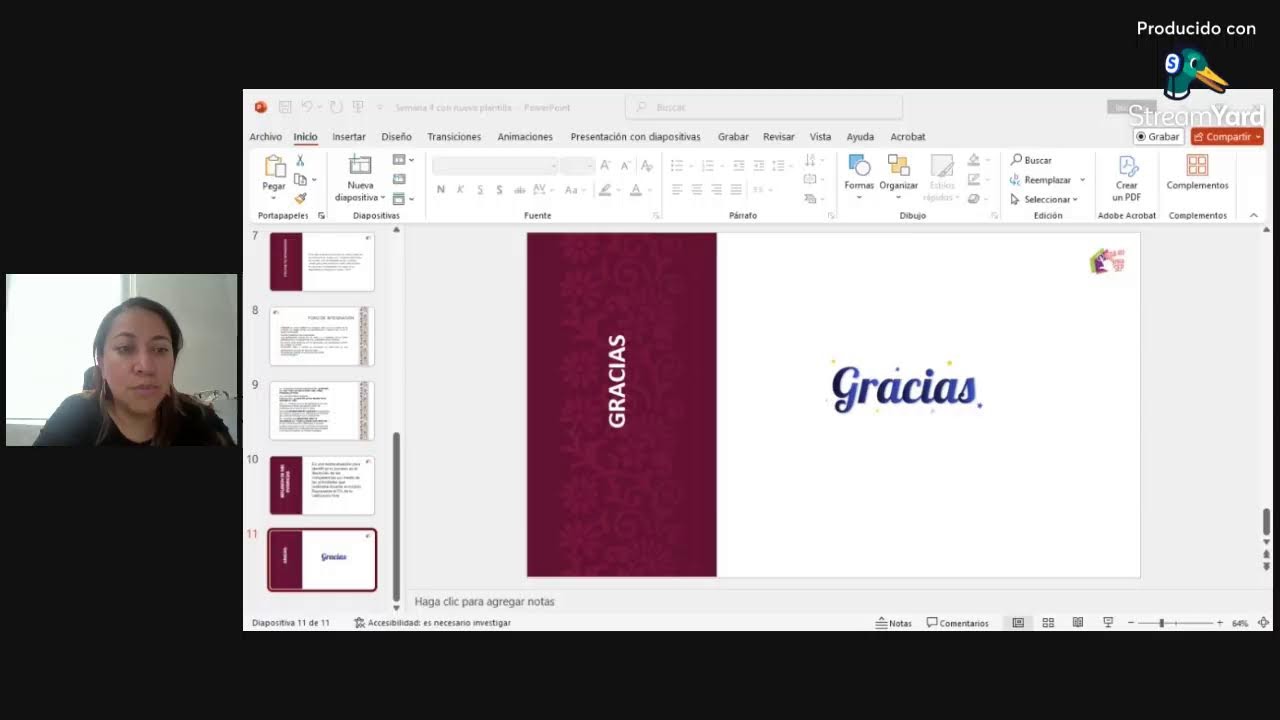Switch to the Diseño tab
This screenshot has height=720, width=1280.
396,137
